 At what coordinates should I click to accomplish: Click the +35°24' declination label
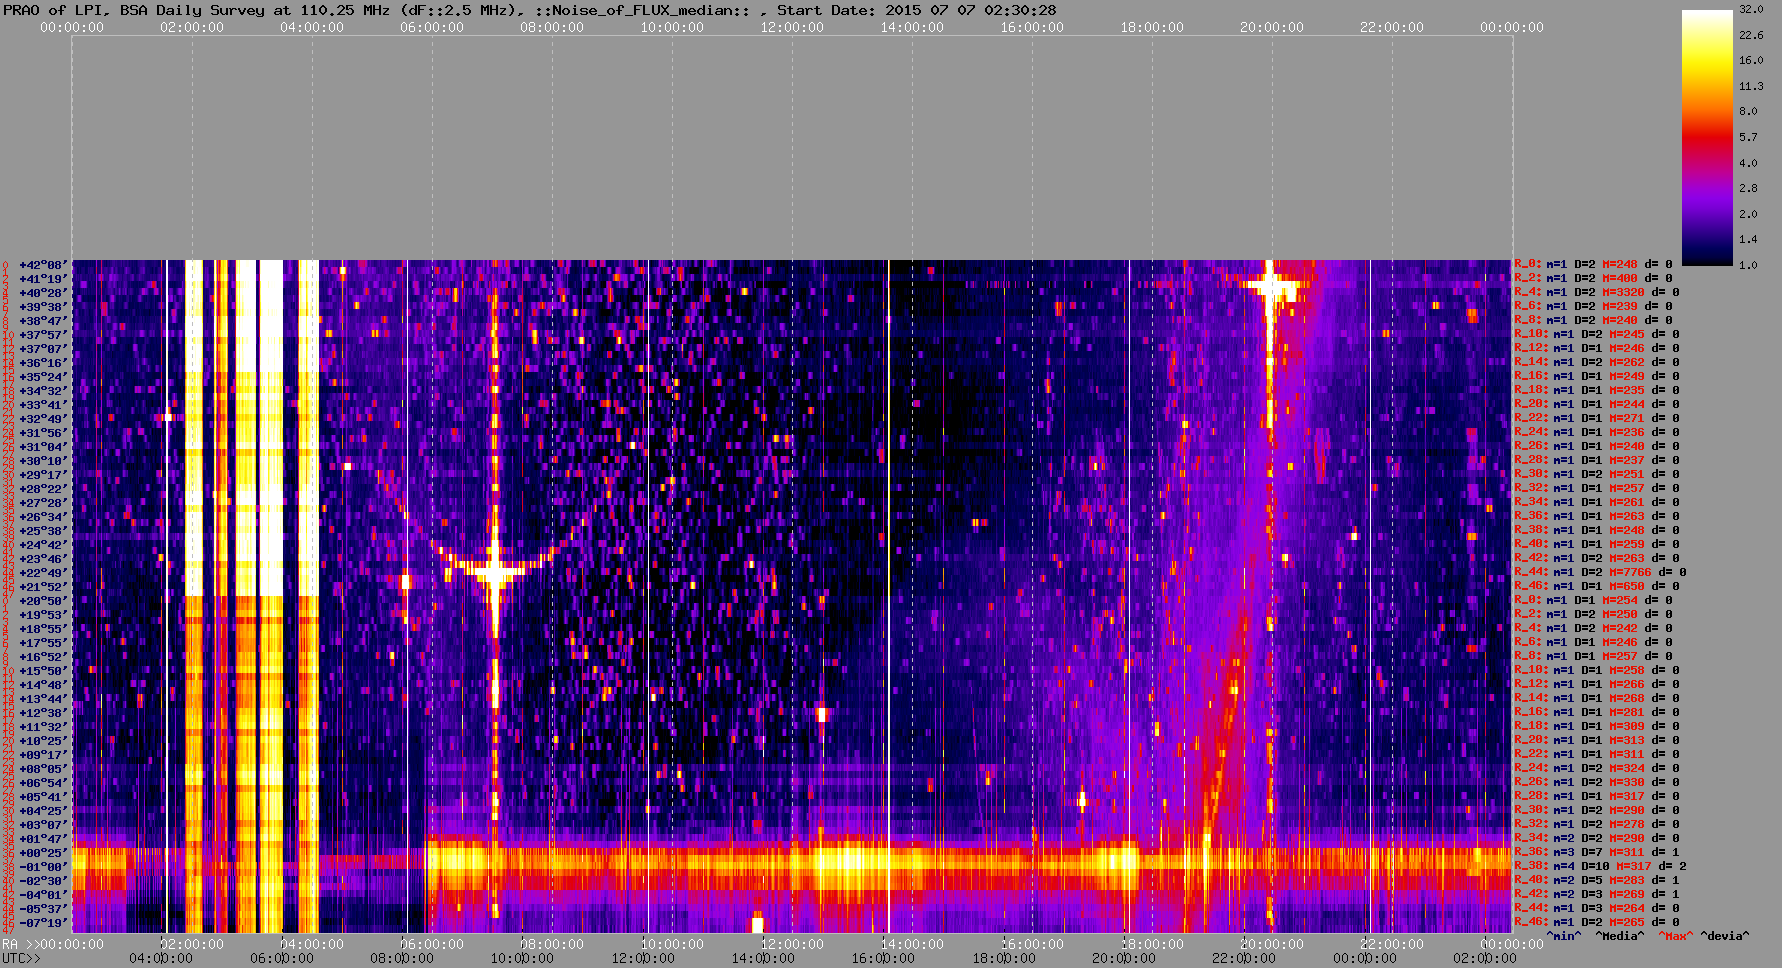pyautogui.click(x=43, y=377)
